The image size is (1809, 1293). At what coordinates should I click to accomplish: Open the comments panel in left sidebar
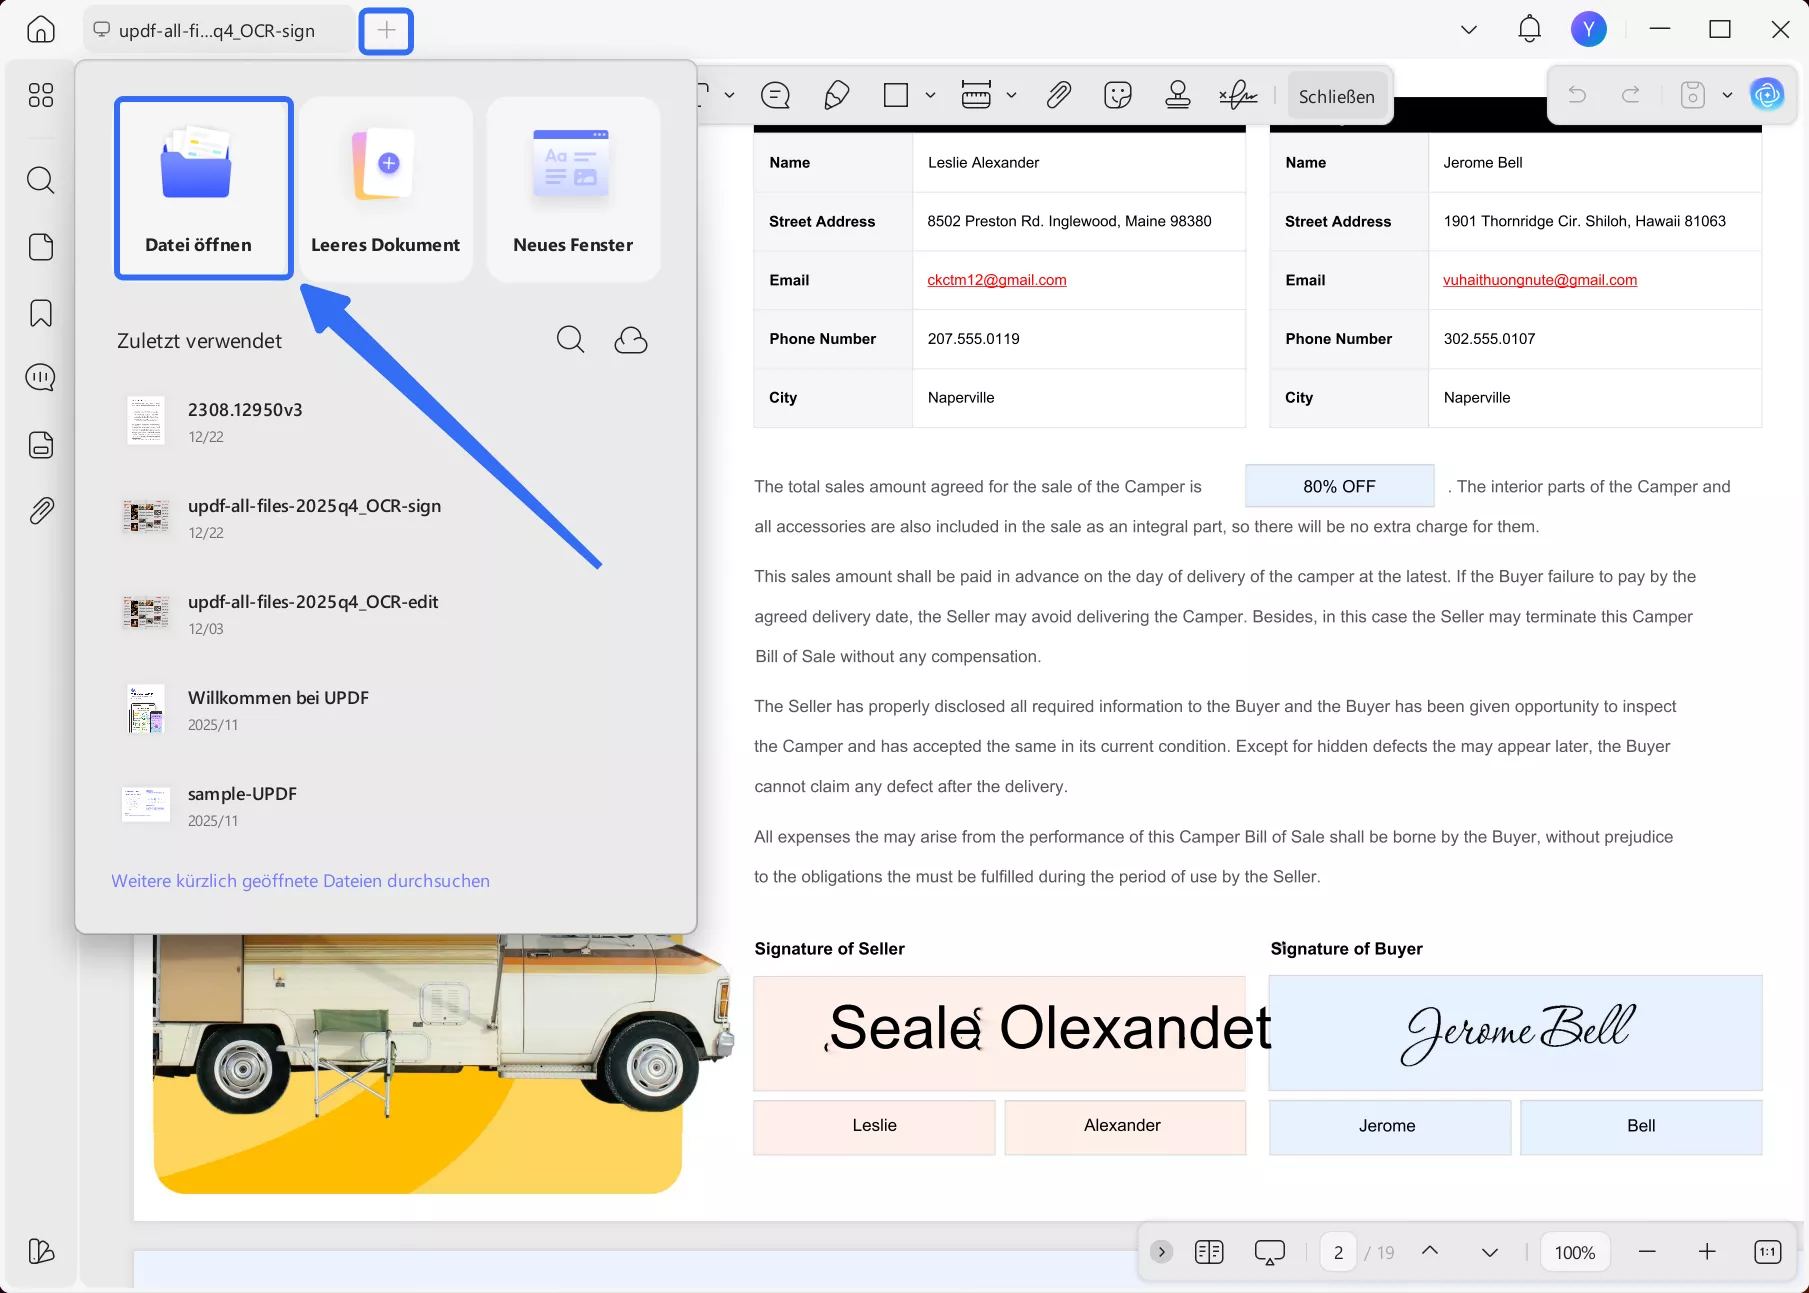41,378
